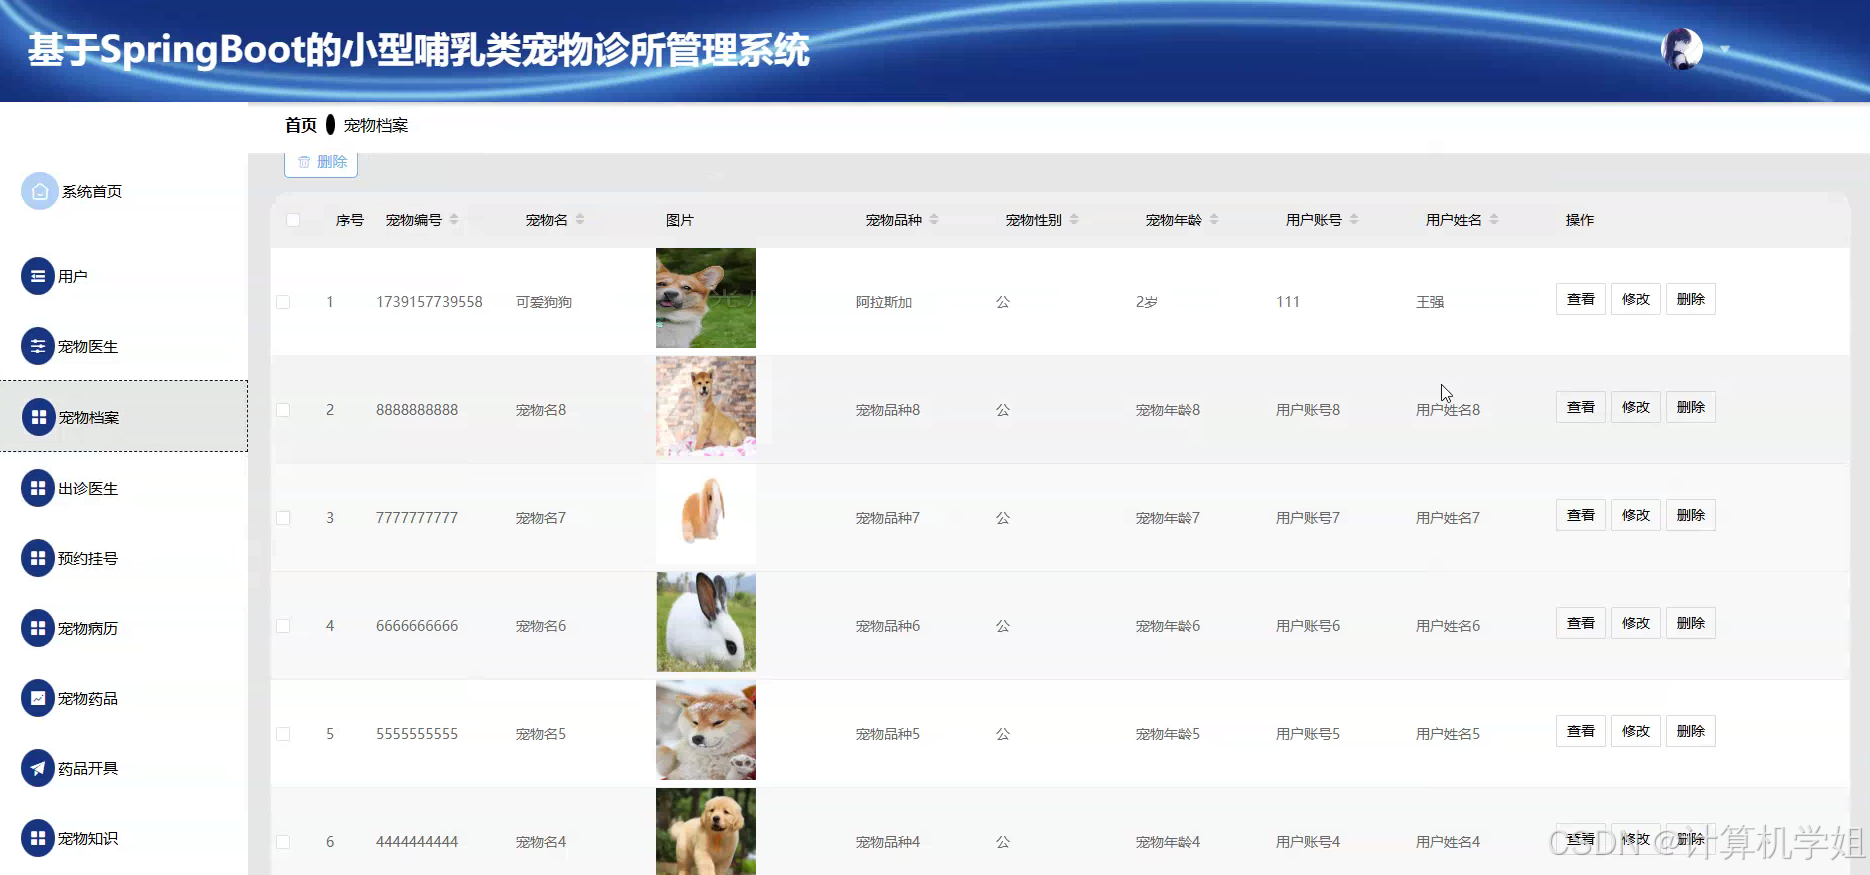Click 查看 for 宠物名5 row
The image size is (1870, 875).
(1581, 731)
